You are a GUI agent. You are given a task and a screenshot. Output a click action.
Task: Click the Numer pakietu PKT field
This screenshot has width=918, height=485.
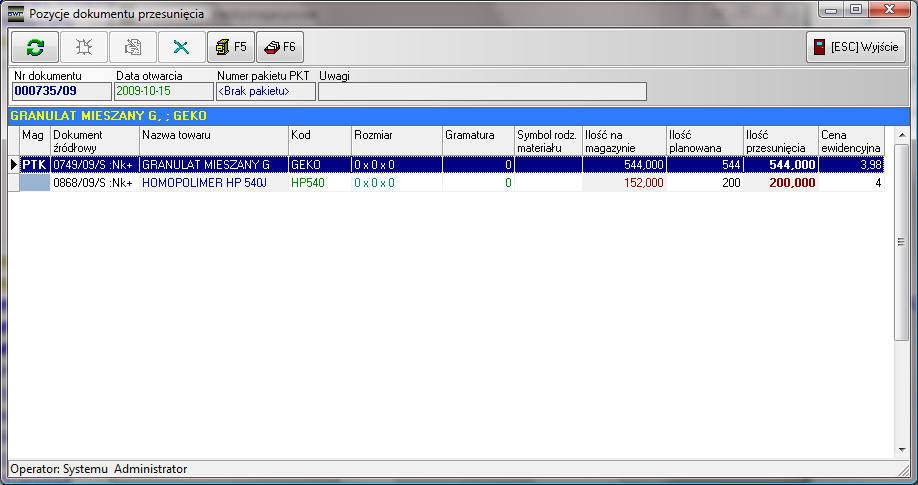(265, 91)
